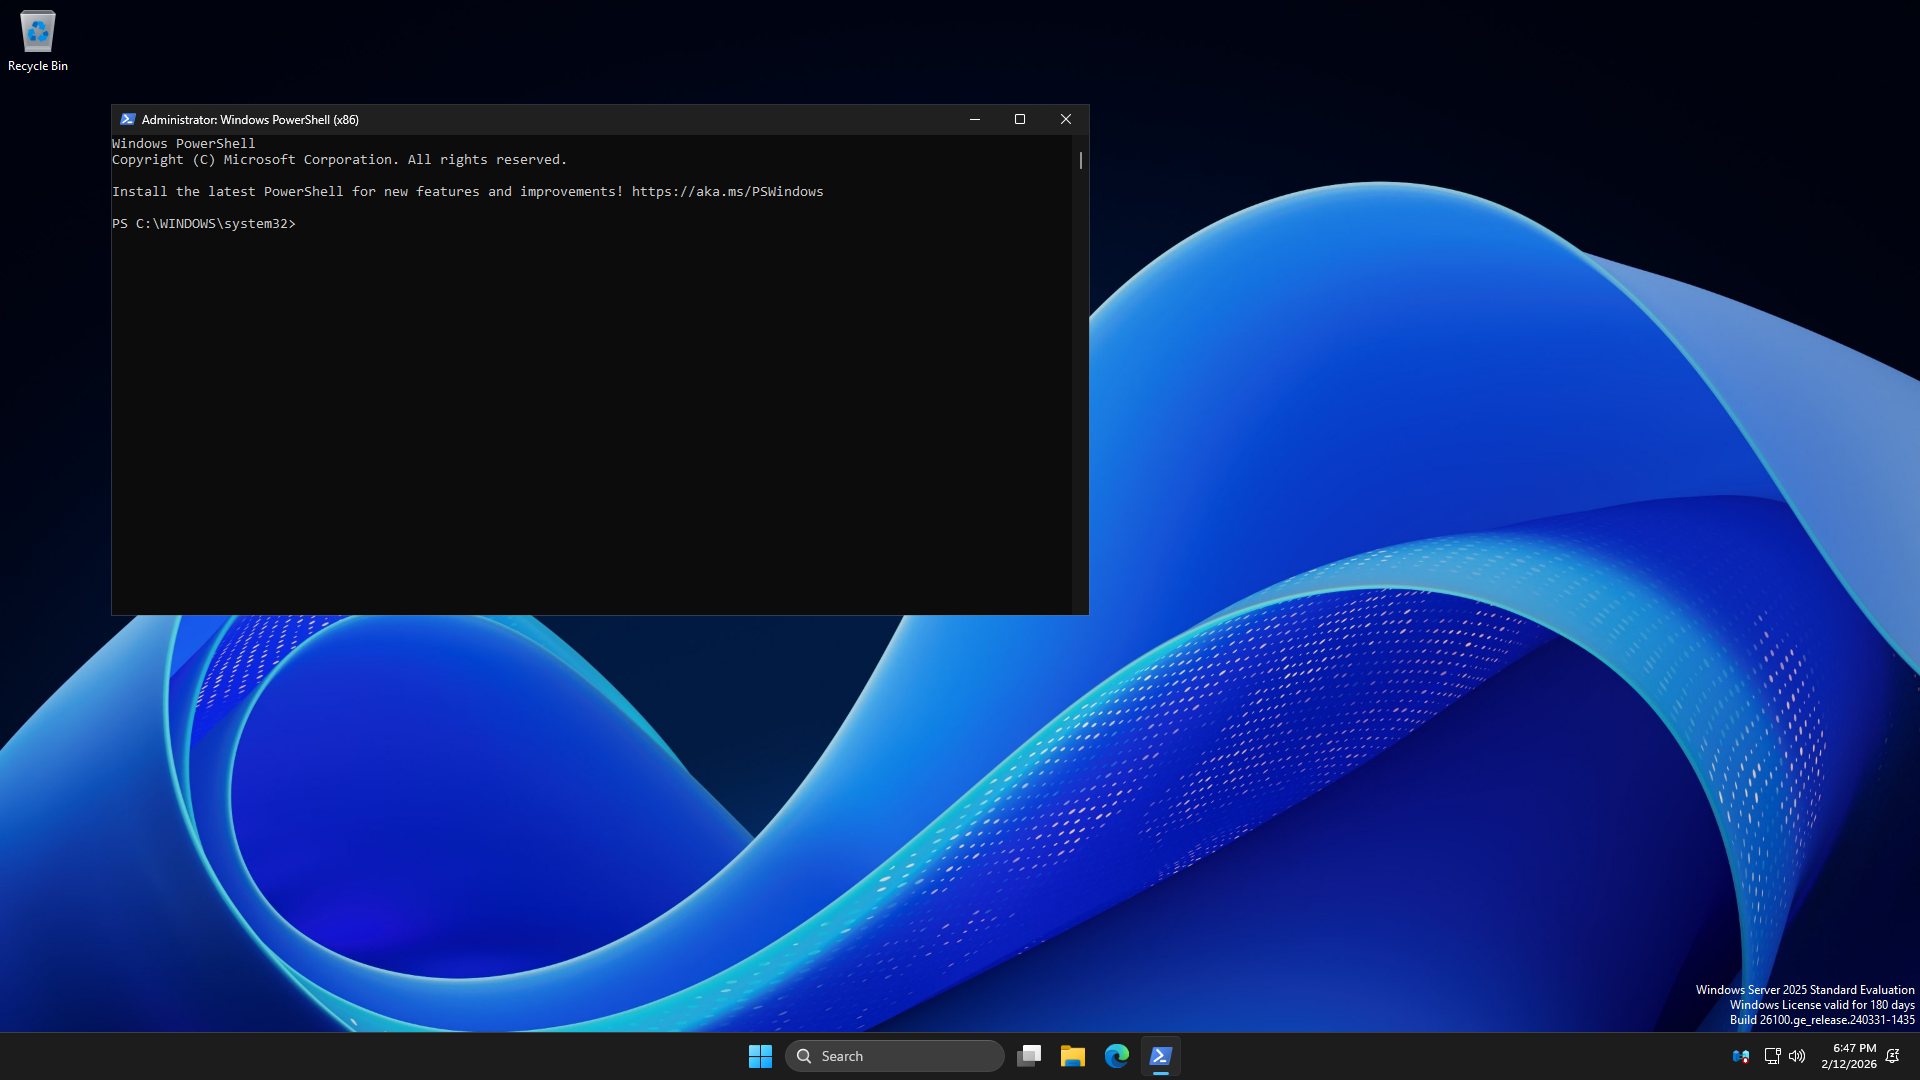Maximize the PowerShell window
The width and height of the screenshot is (1920, 1080).
click(1020, 119)
